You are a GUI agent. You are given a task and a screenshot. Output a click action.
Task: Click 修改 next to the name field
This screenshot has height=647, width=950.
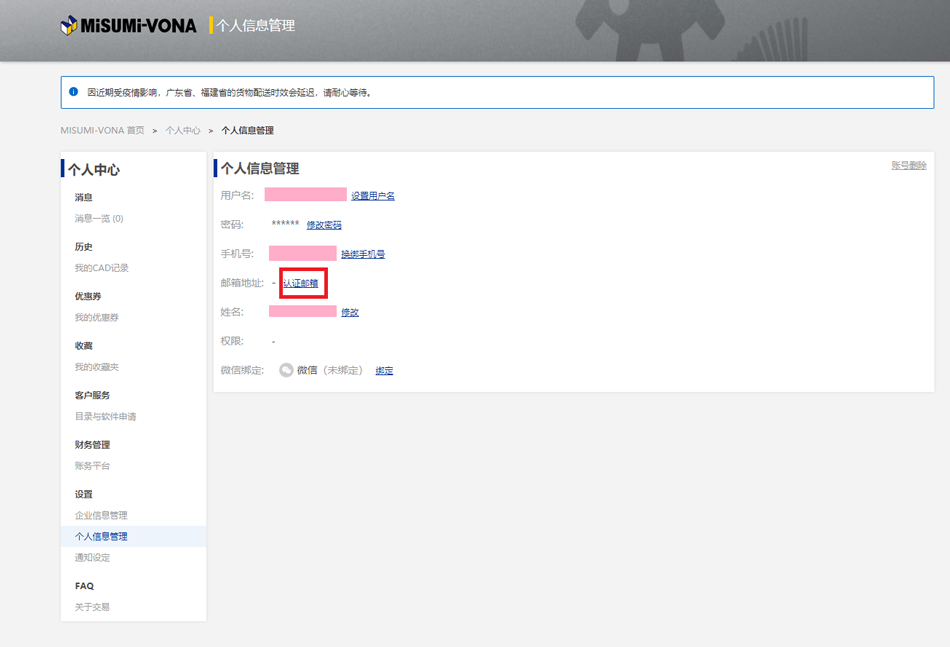(x=350, y=312)
